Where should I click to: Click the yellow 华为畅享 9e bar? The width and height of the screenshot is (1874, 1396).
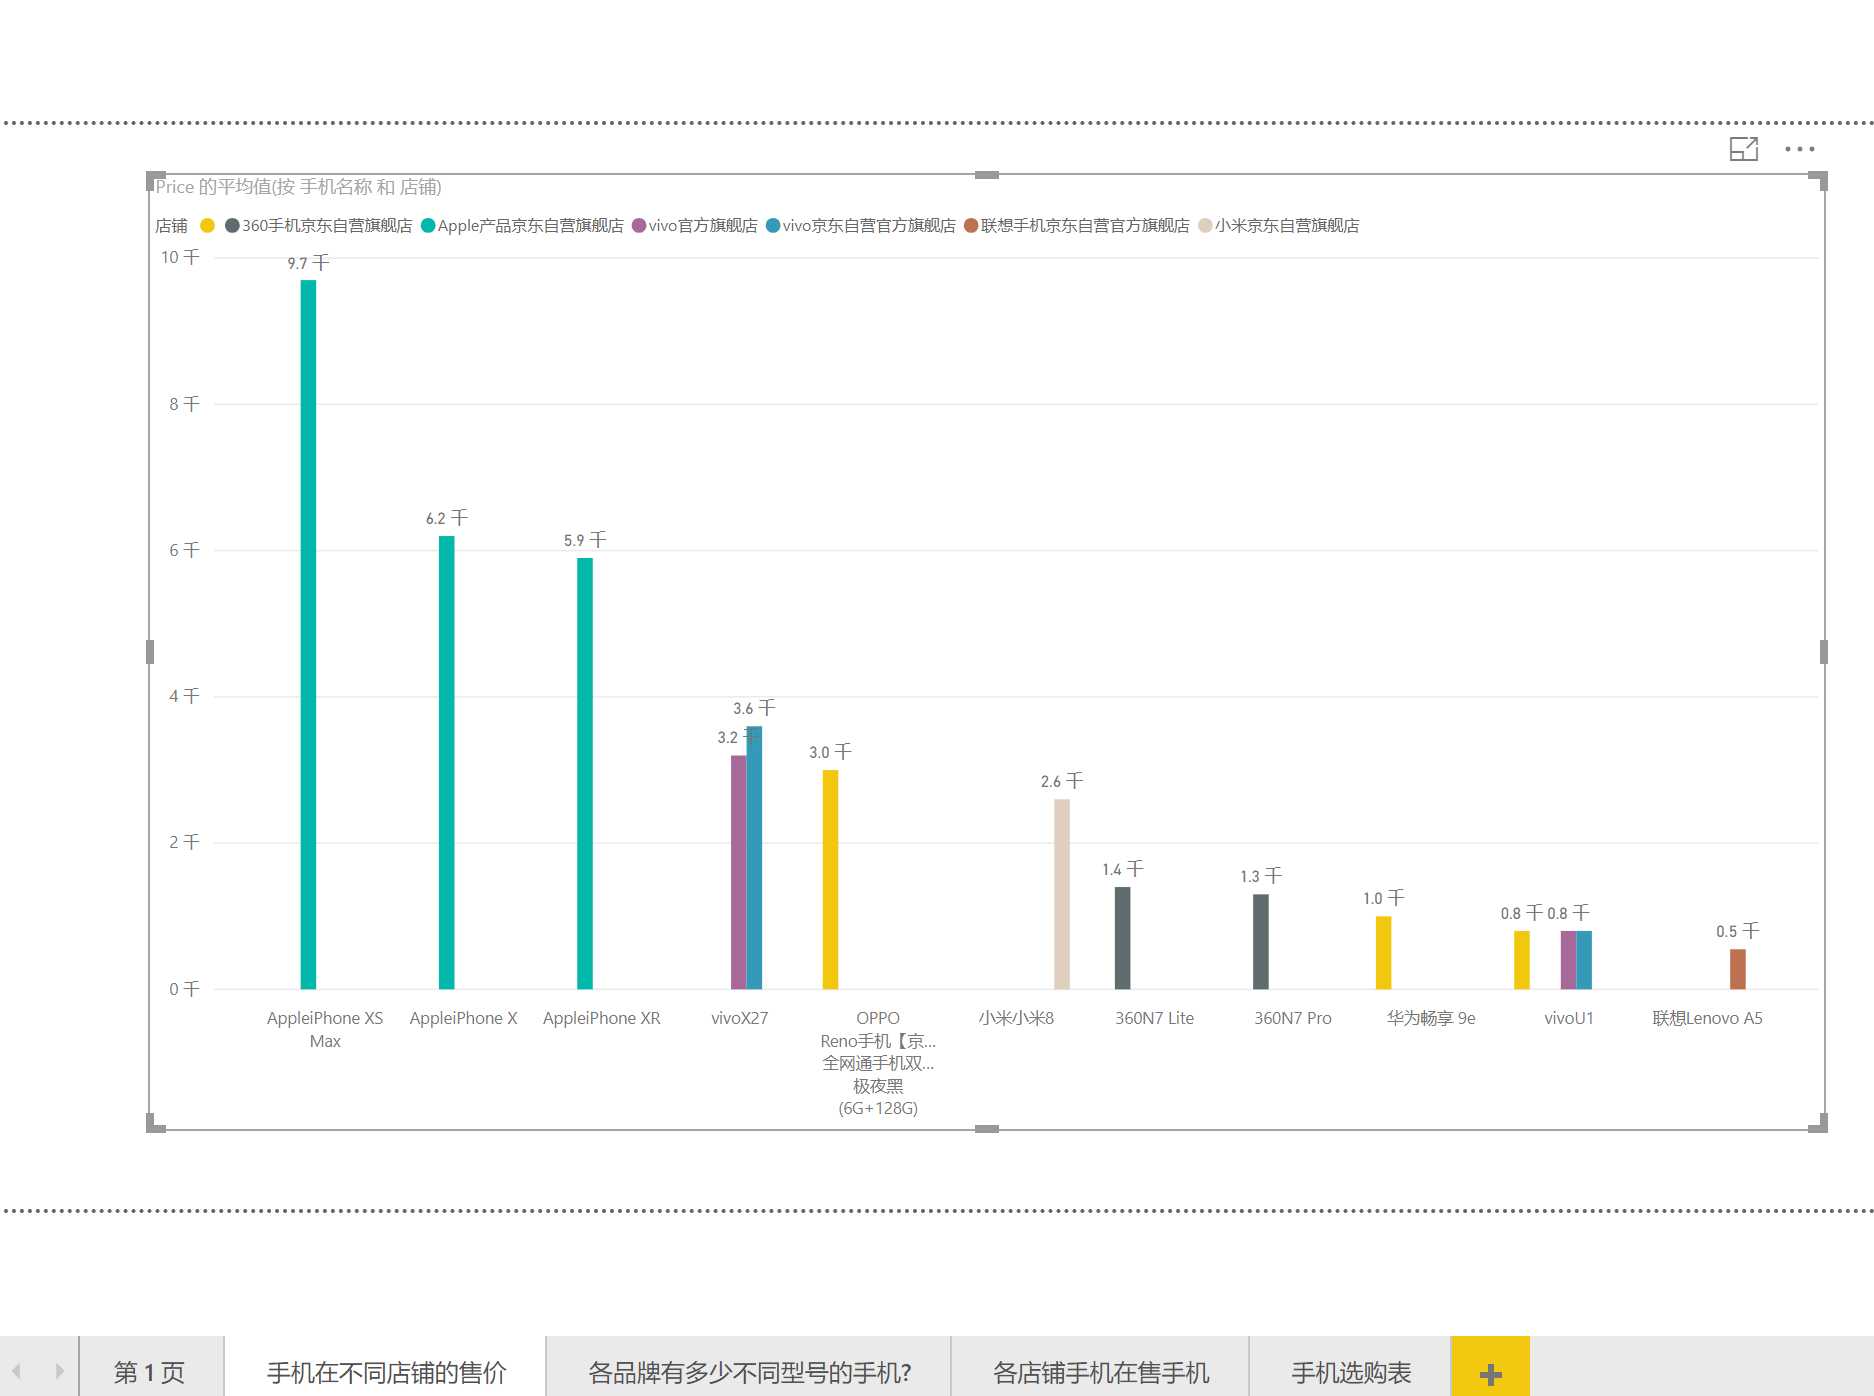coord(1383,952)
